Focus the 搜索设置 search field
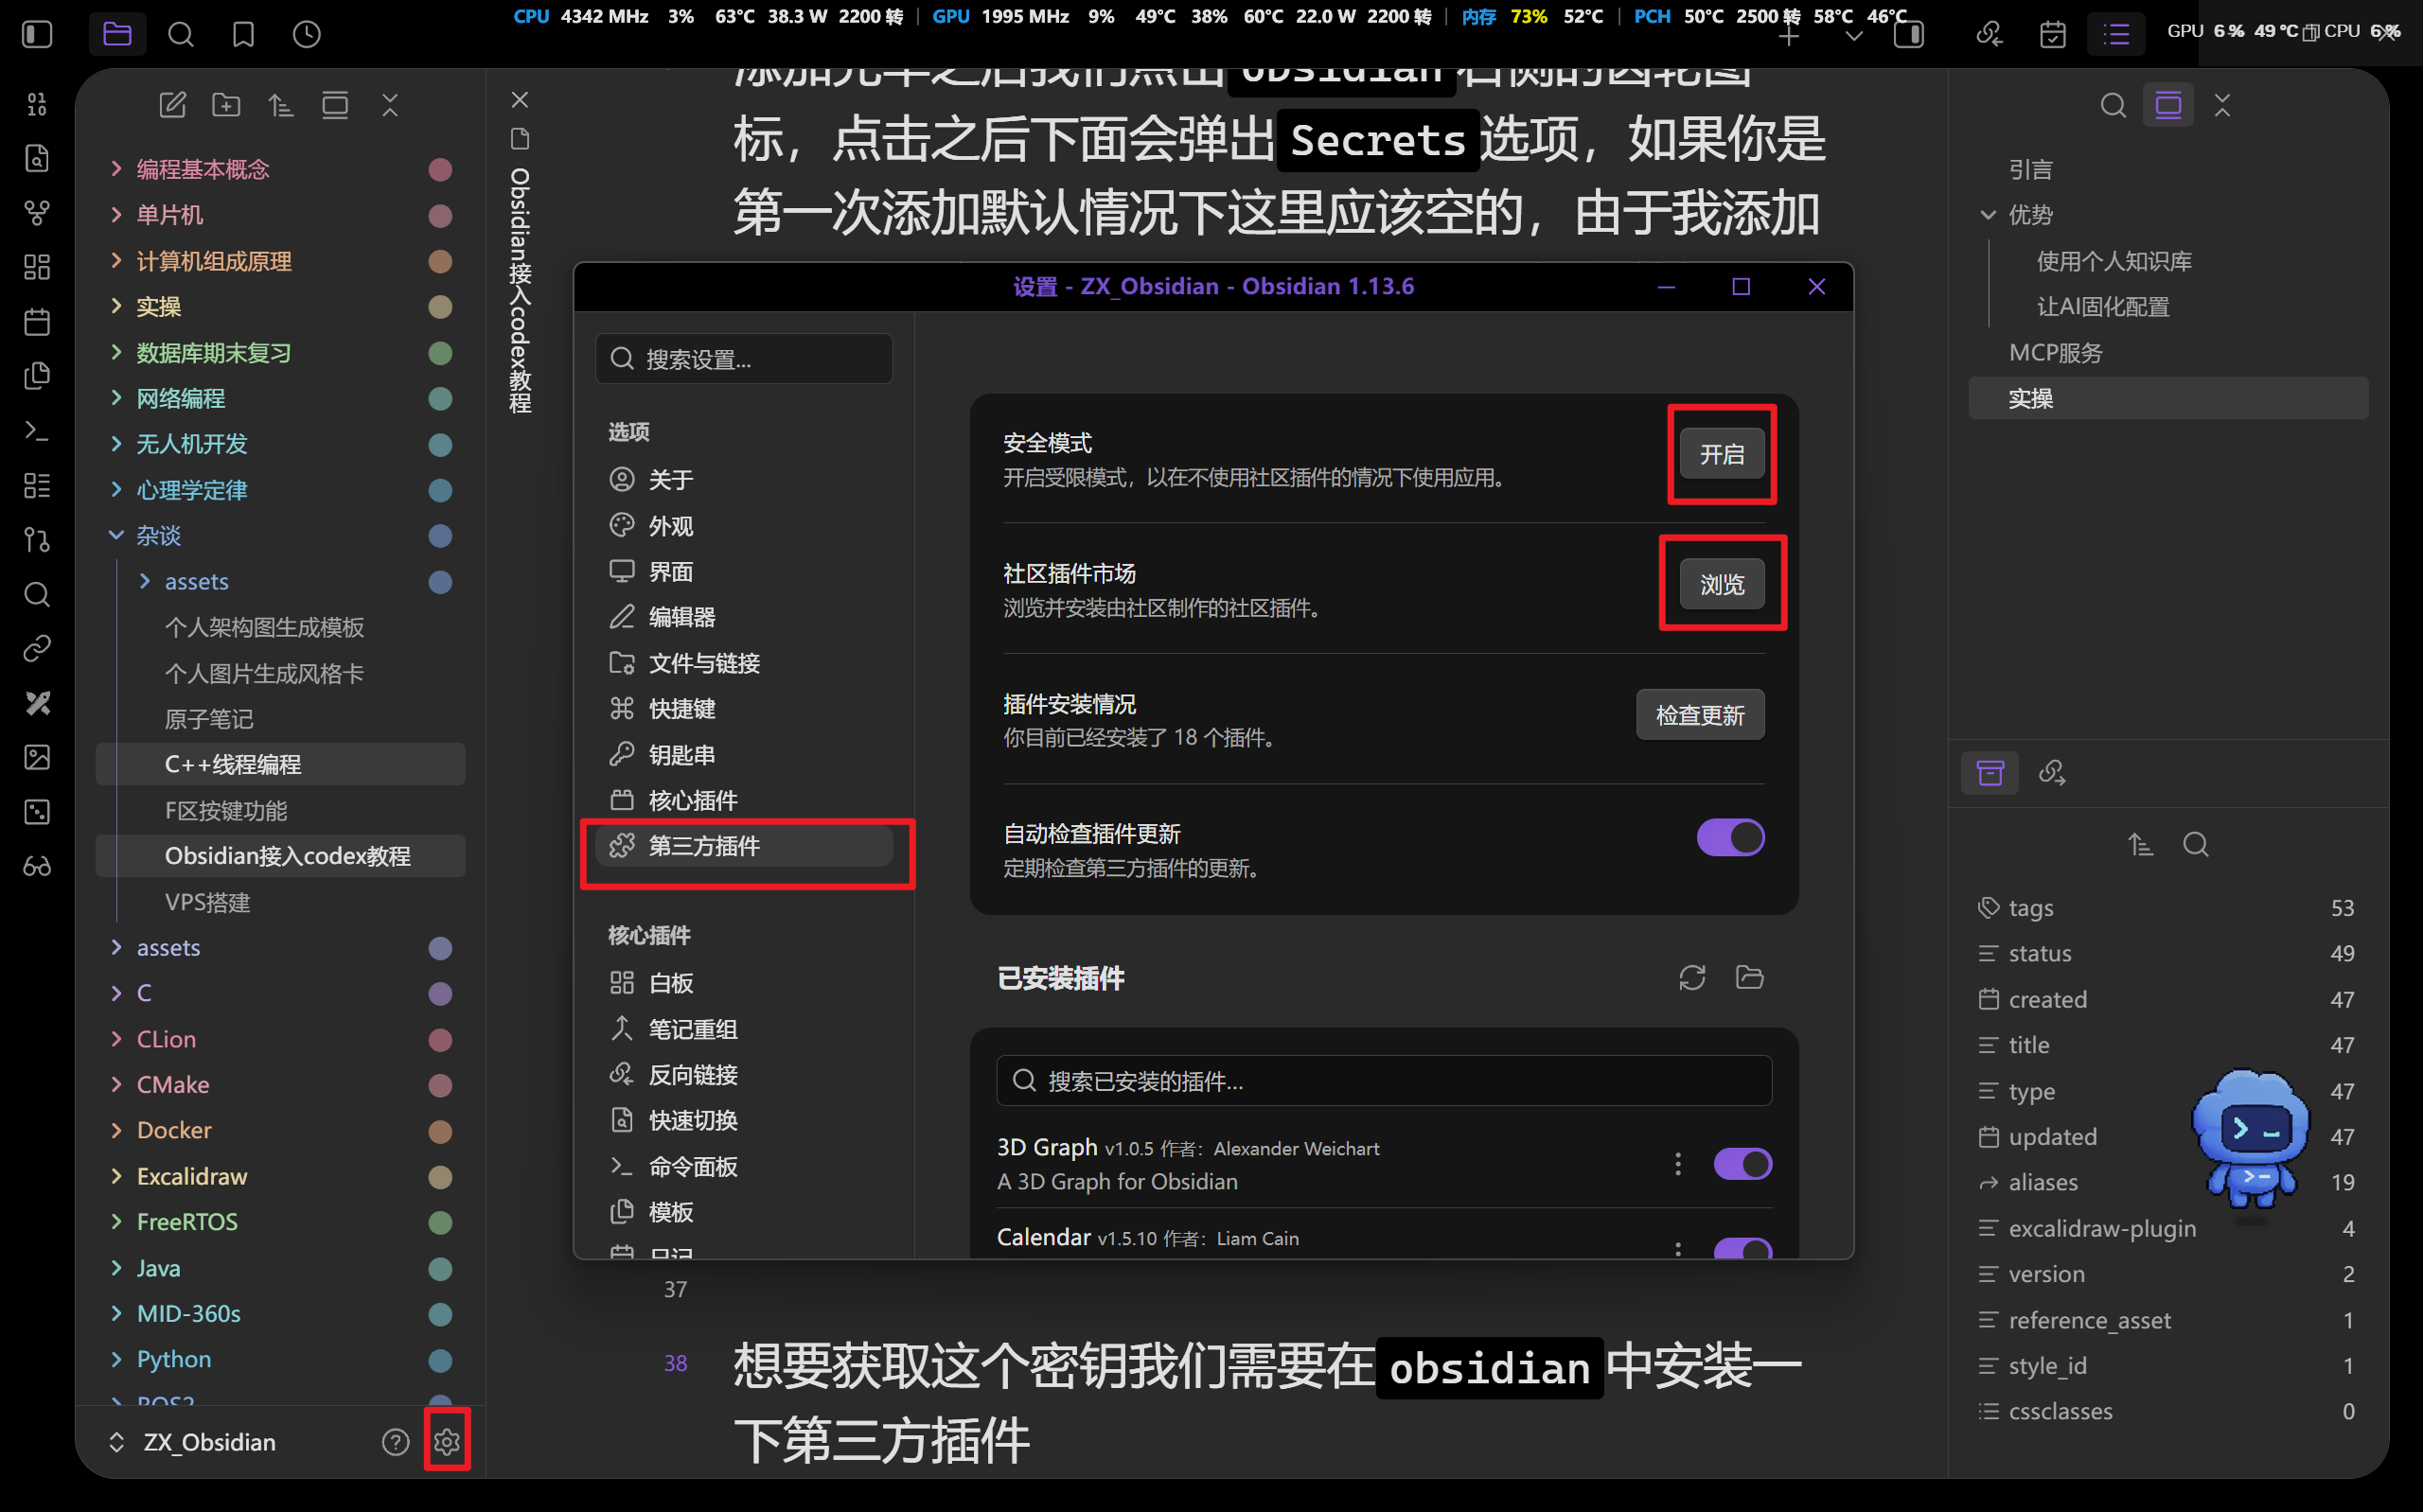 pyautogui.click(x=744, y=358)
